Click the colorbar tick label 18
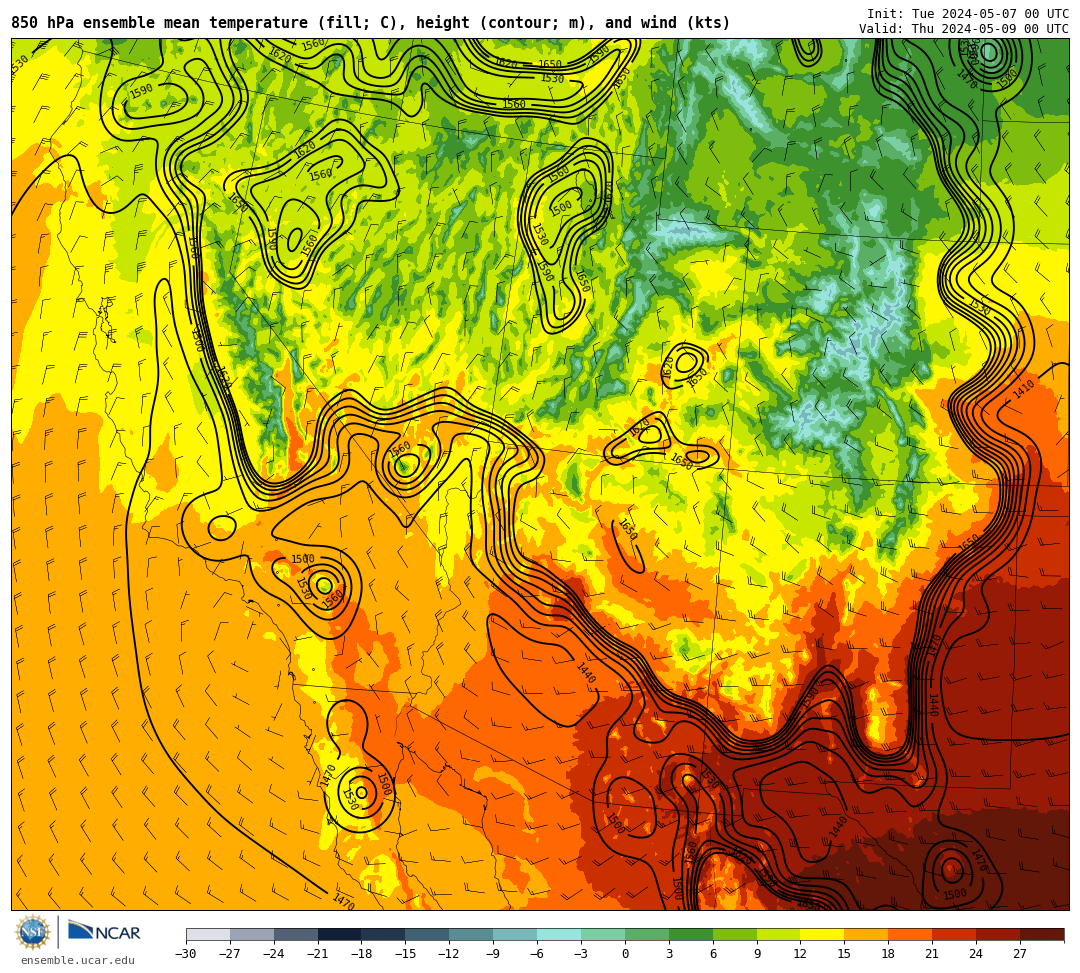Screen dimensions: 1080x973 889,954
